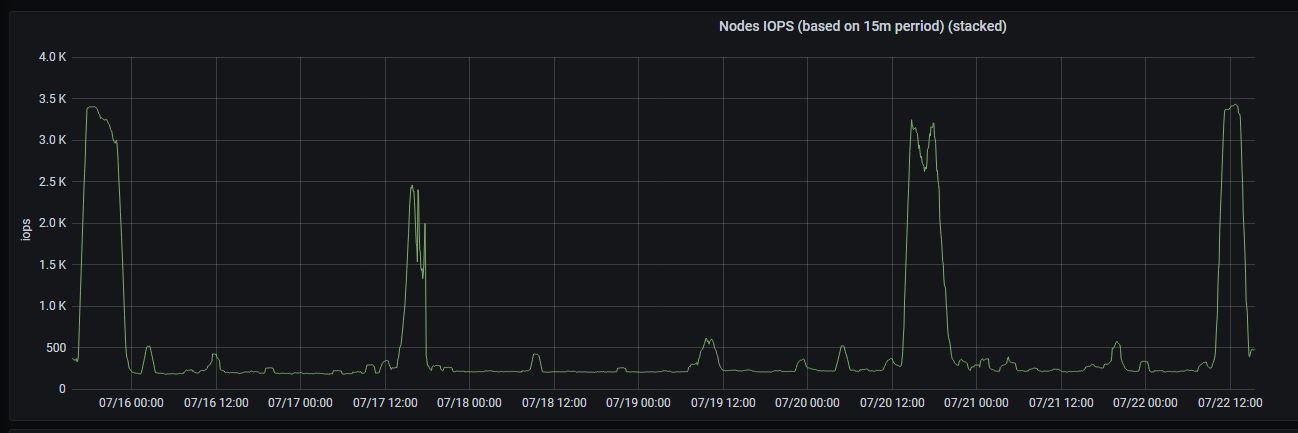
Task: Click the 500 y-axis label
Action: click(x=56, y=348)
